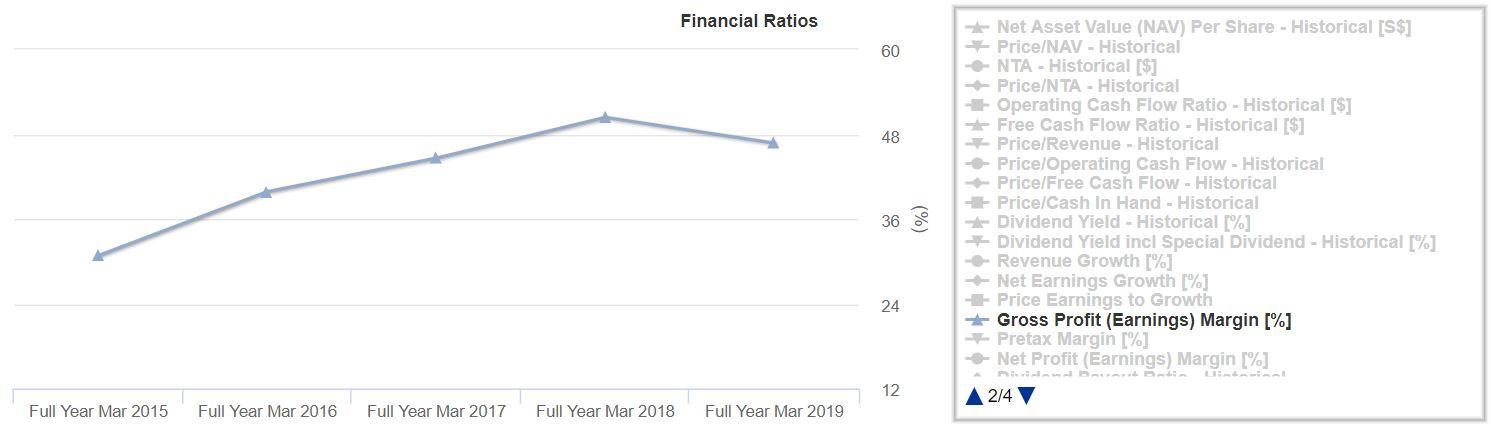Toggle the Net Profit (Earnings) Margin series

coord(1132,359)
